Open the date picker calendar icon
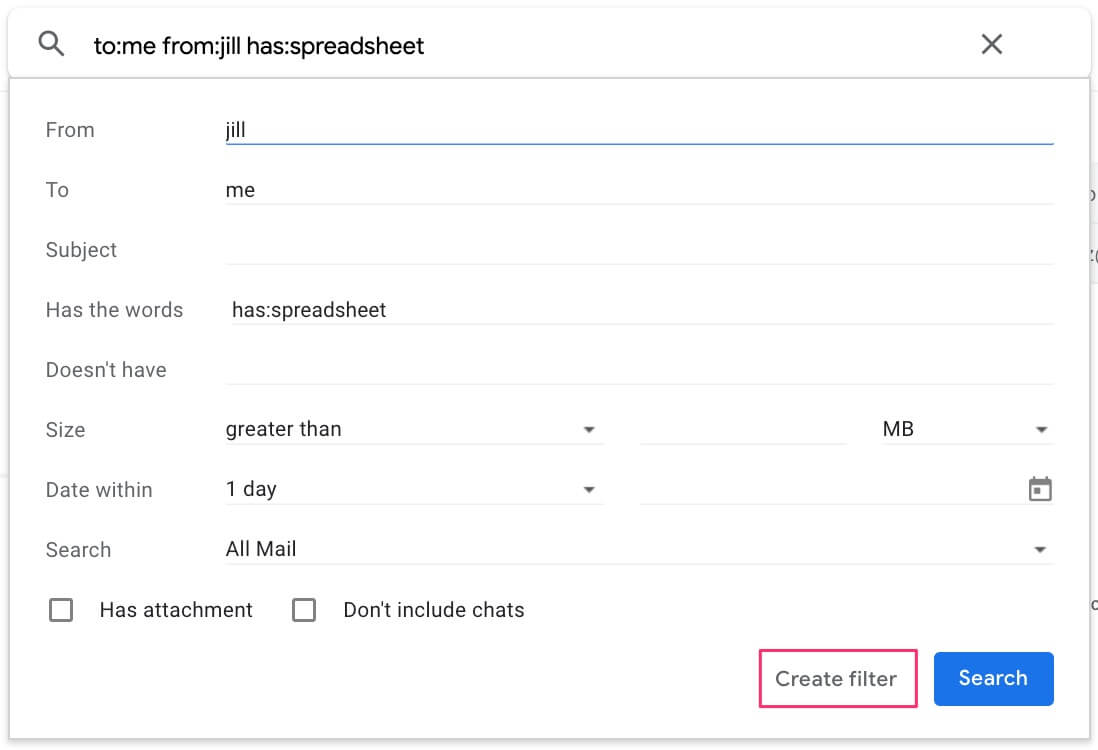1098x750 pixels. point(1040,489)
